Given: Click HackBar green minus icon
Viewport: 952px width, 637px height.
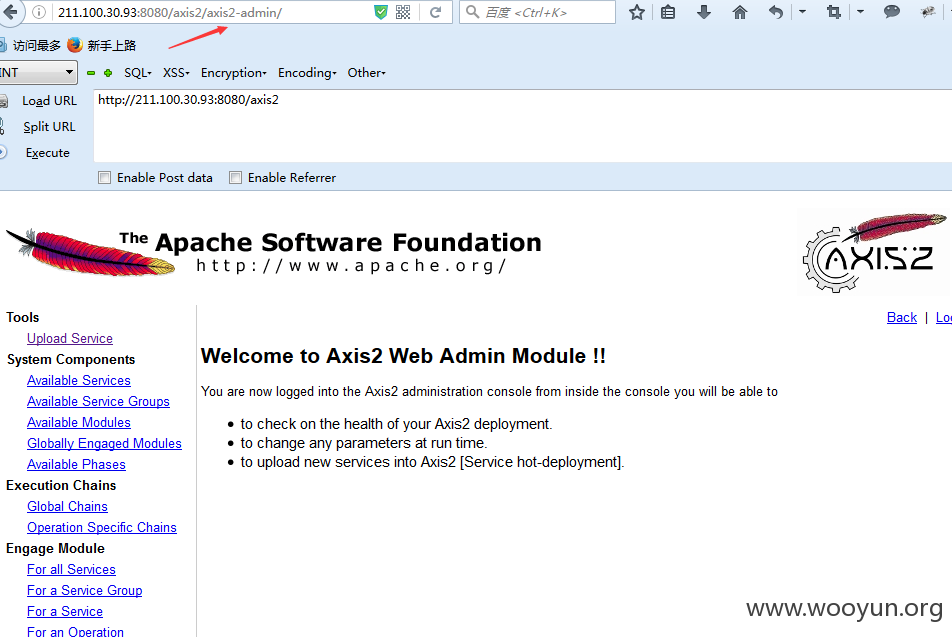Looking at the screenshot, I should pyautogui.click(x=91, y=73).
